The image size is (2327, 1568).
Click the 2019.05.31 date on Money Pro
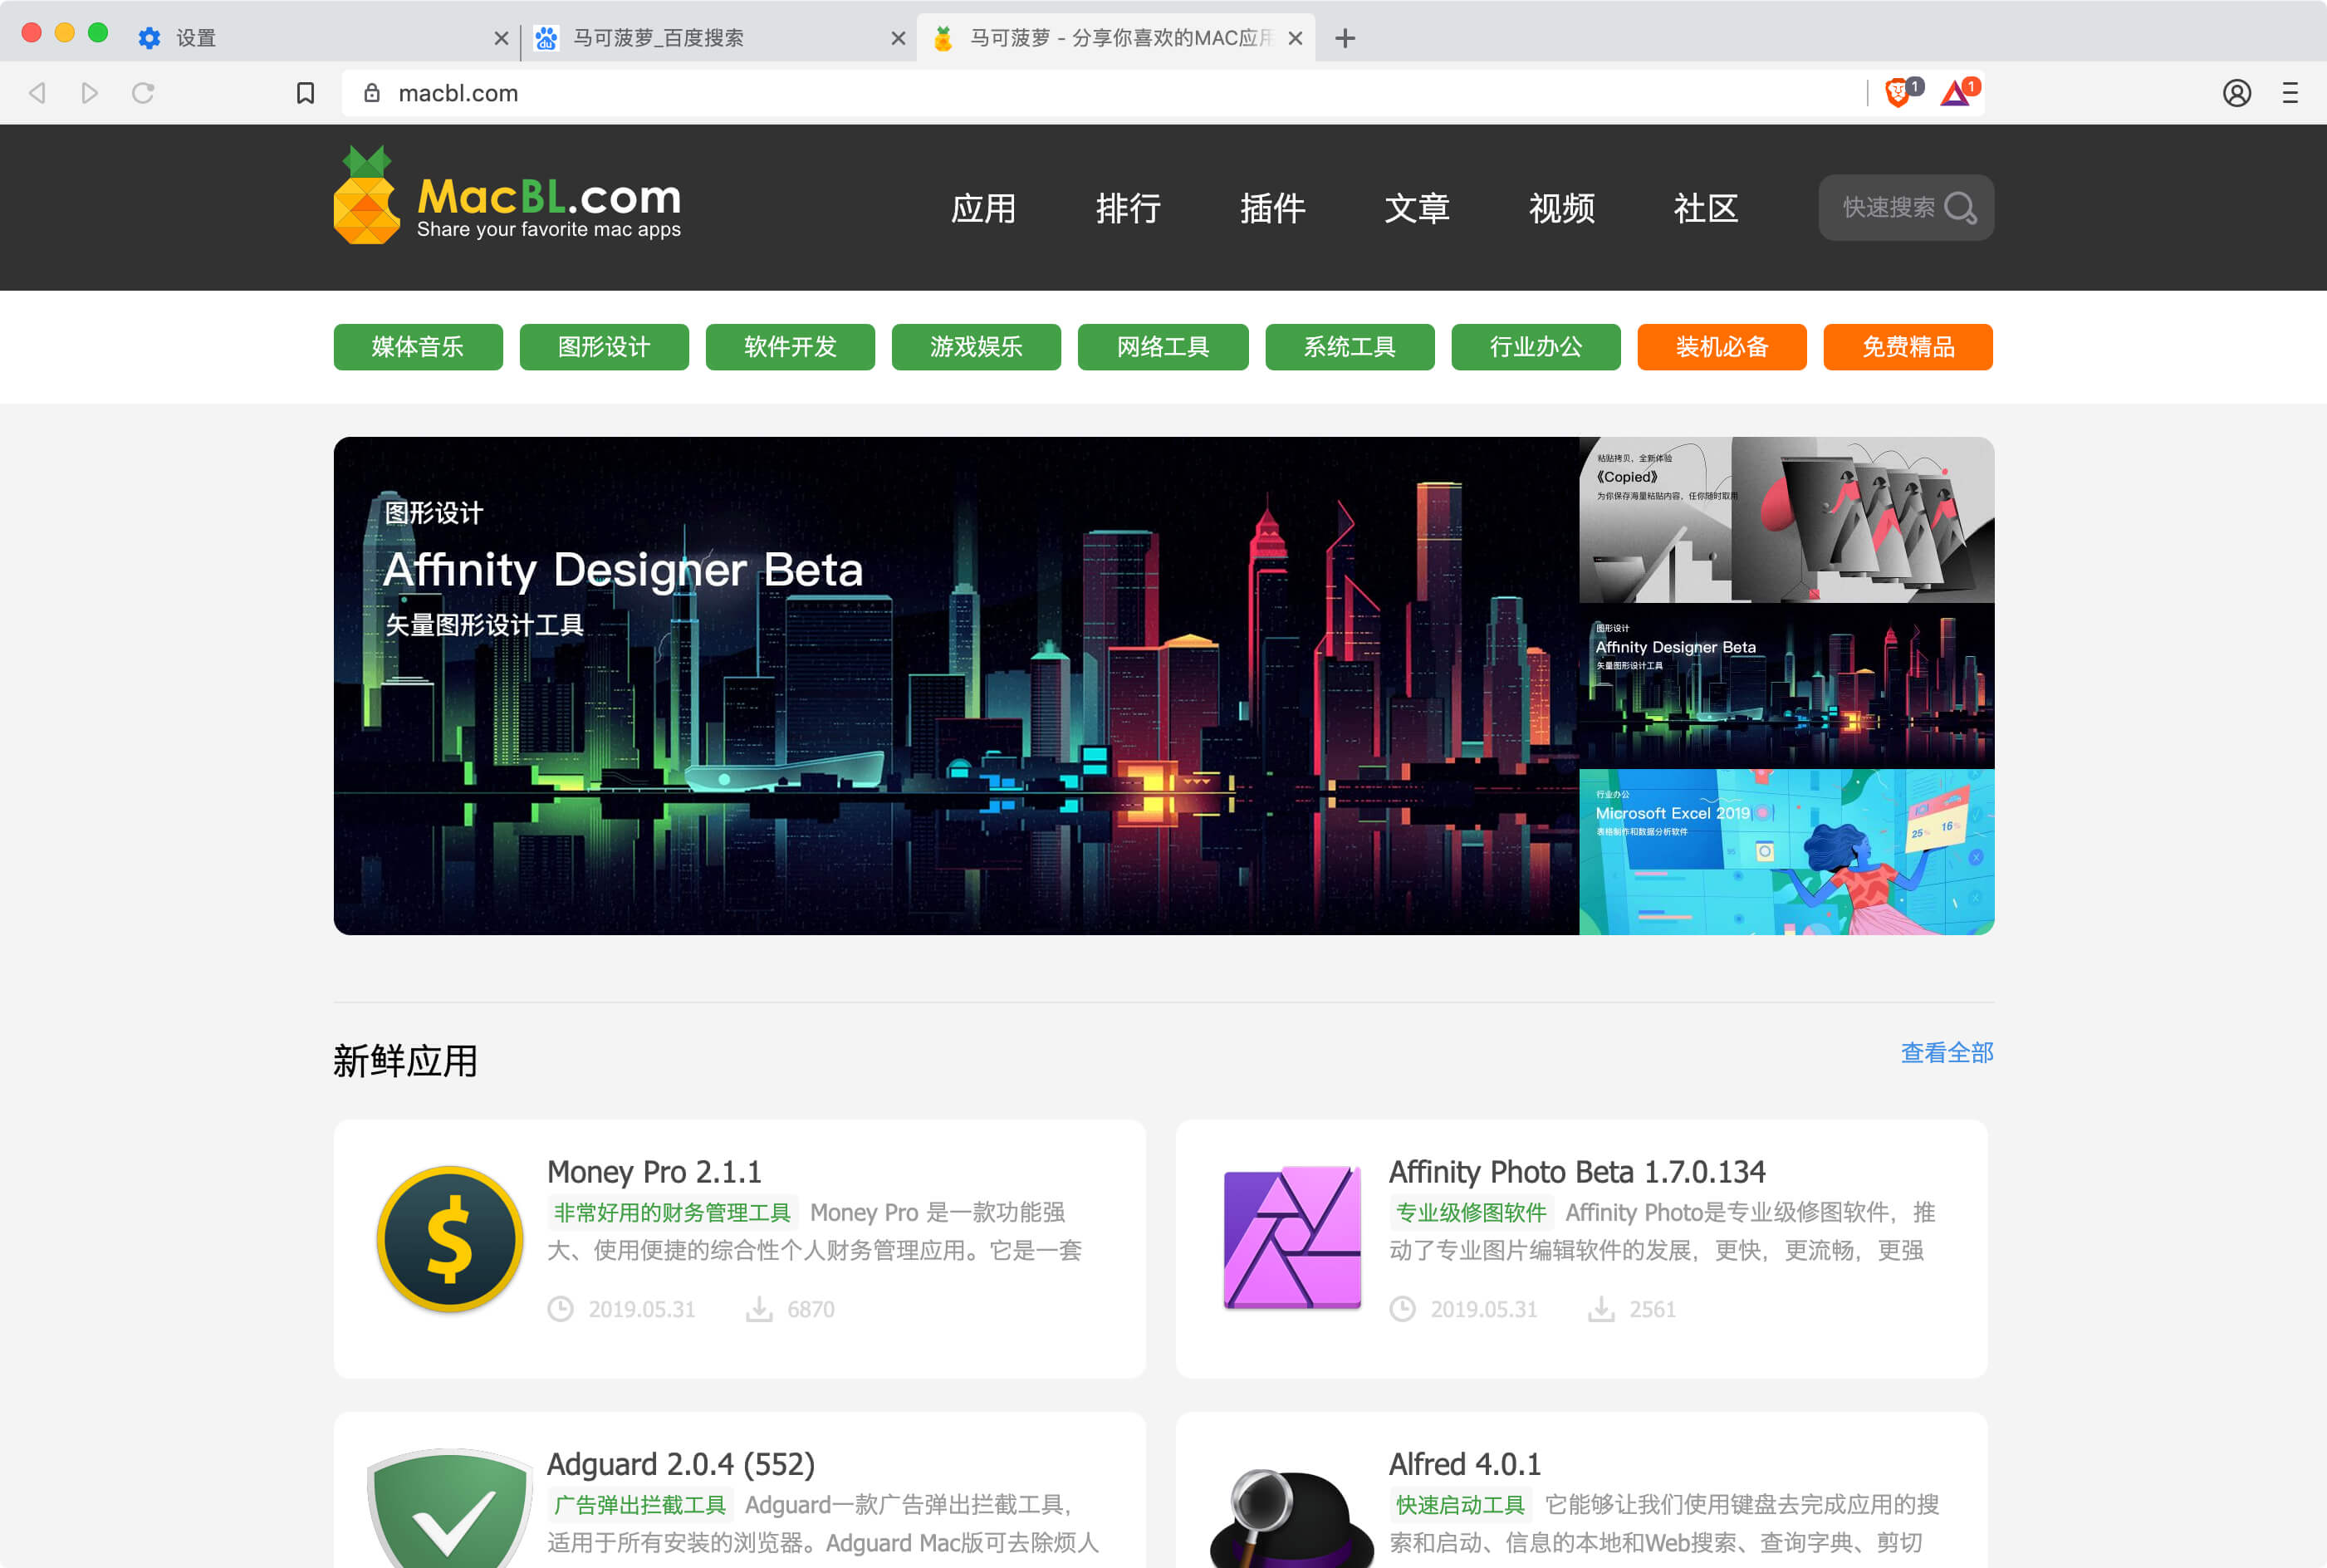click(x=642, y=1309)
